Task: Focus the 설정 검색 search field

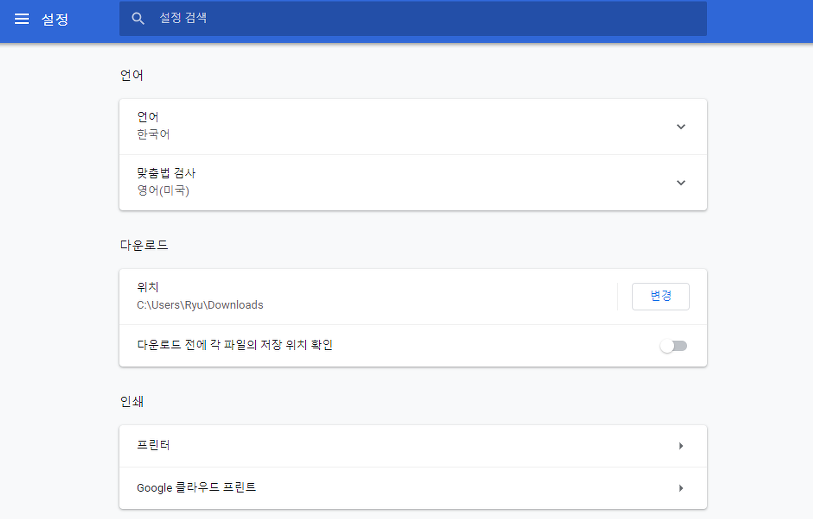Action: click(x=413, y=19)
